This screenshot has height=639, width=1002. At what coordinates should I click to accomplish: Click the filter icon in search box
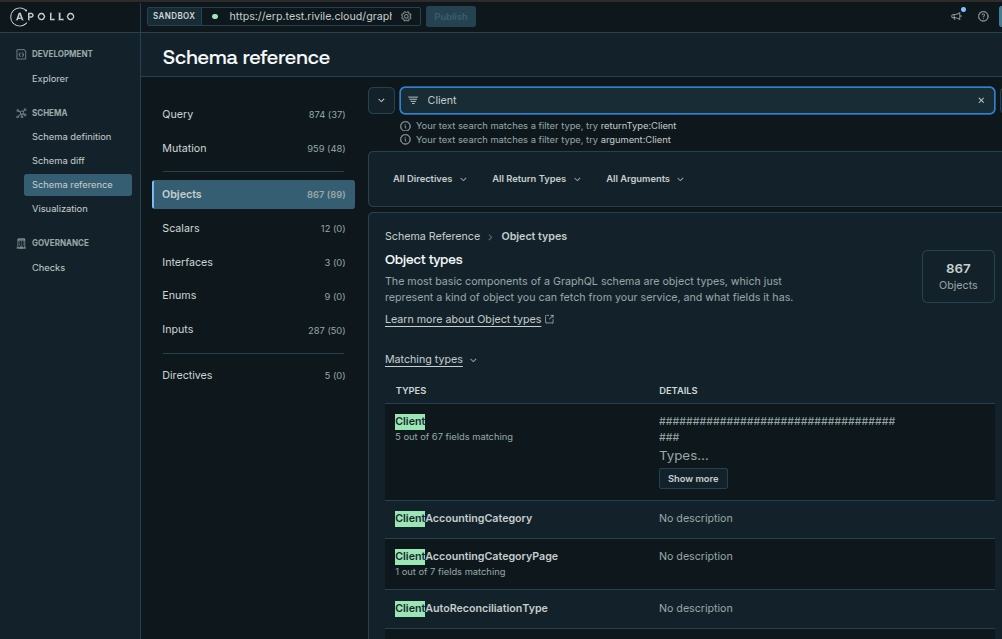tap(413, 100)
